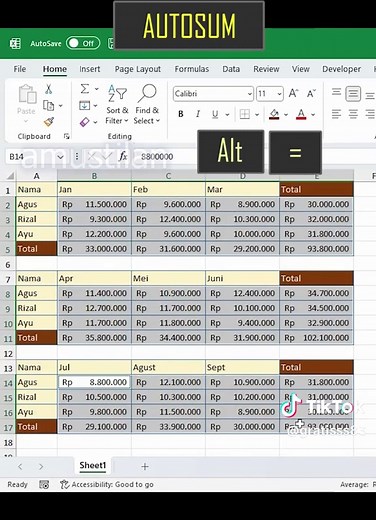Click the Center alignment icon
Viewport: 376px width, 520px height.
tap(353, 114)
